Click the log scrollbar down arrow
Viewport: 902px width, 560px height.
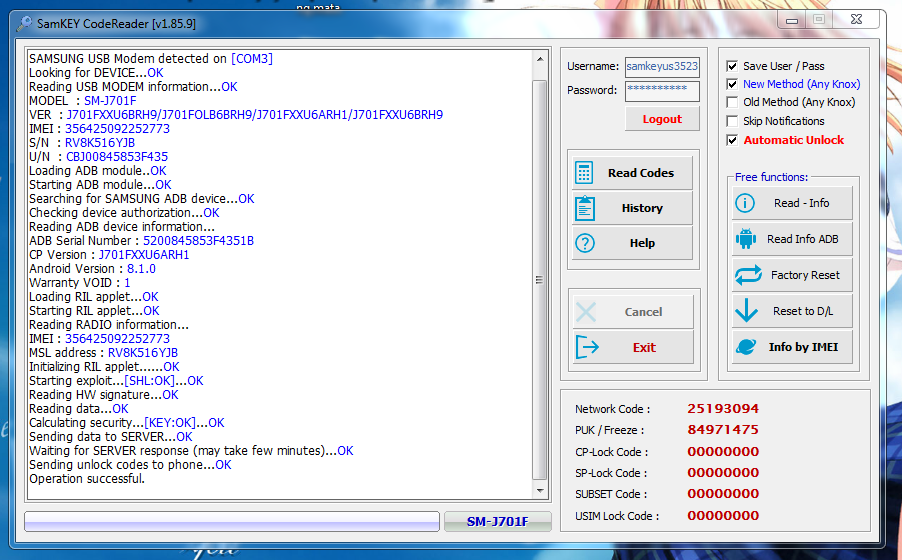540,491
